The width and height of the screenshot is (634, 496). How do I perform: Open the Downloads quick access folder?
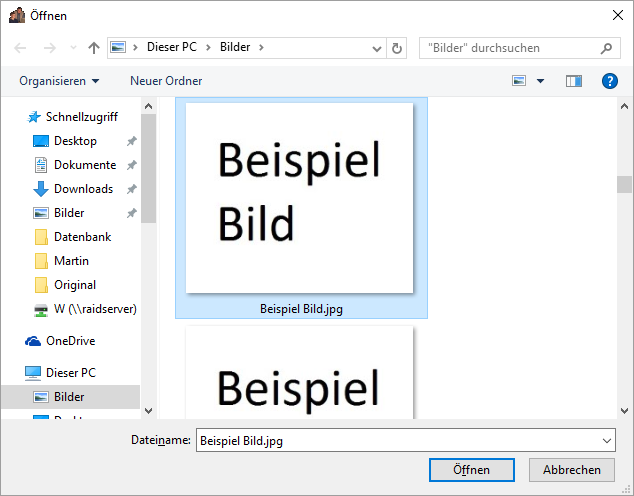tap(83, 189)
